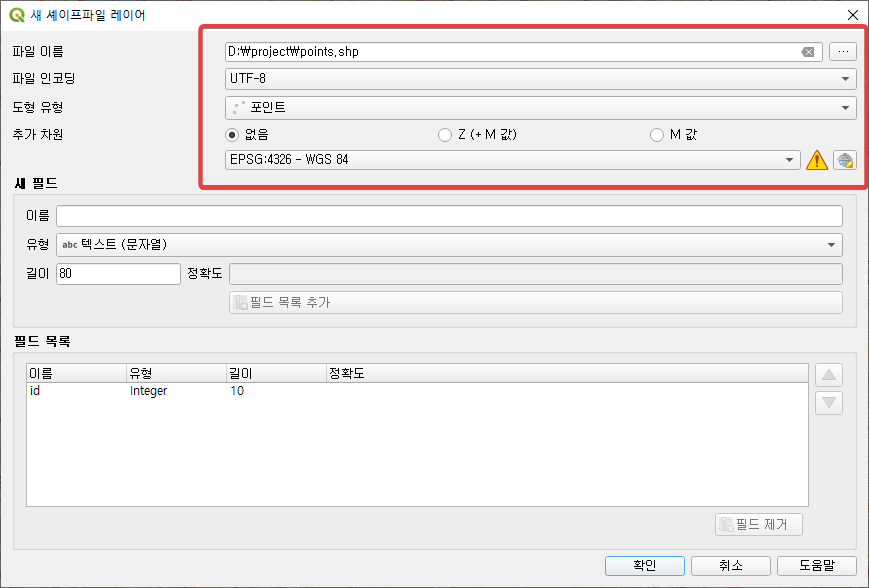Open the 유형 텍스트 (문자열) field type dropdown

[x=449, y=244]
